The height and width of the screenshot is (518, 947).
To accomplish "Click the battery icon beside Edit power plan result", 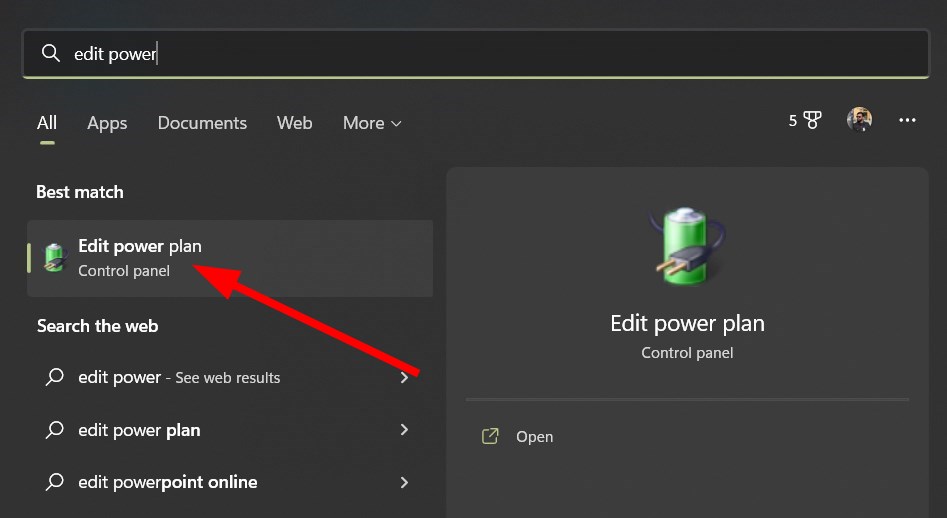I will click(x=55, y=258).
